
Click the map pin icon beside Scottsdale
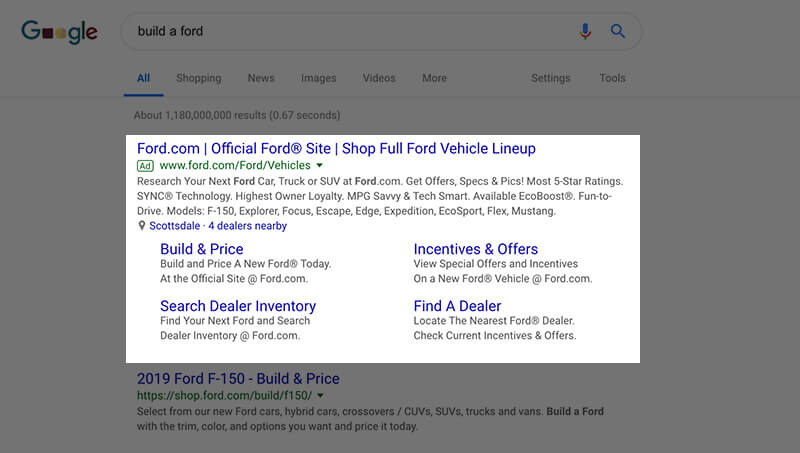tap(142, 225)
